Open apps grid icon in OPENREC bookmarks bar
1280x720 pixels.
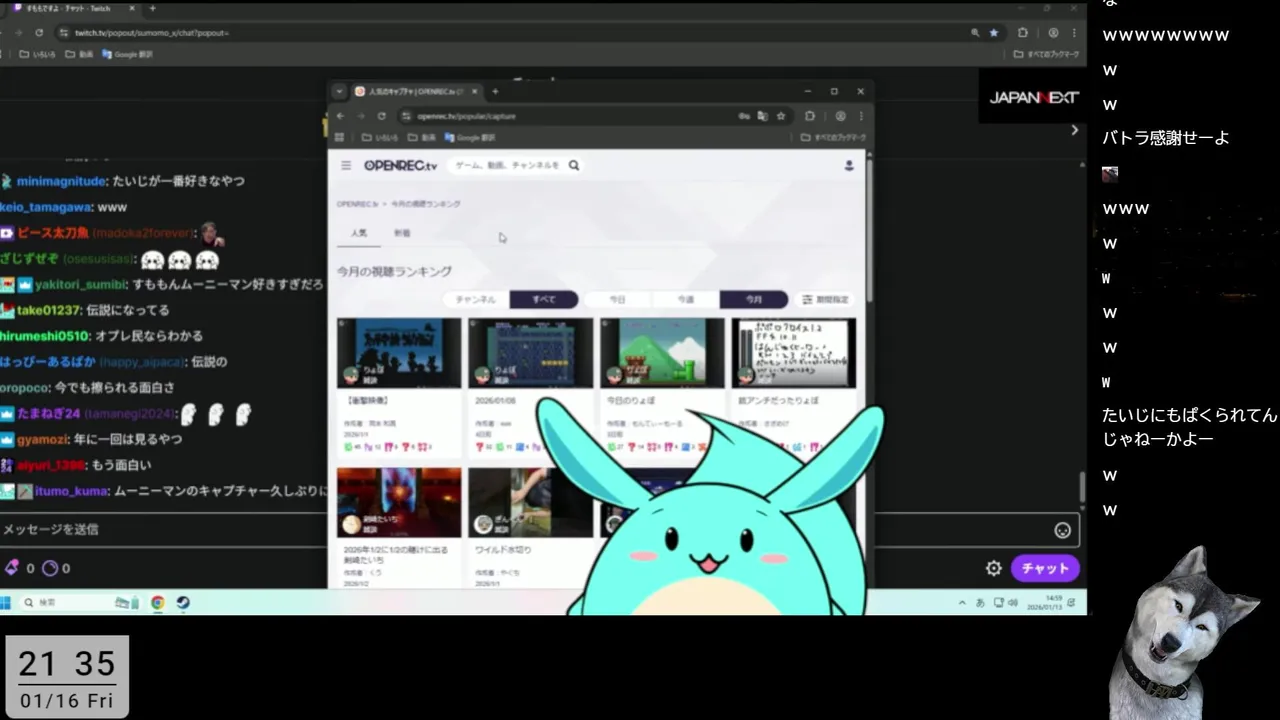tap(339, 138)
